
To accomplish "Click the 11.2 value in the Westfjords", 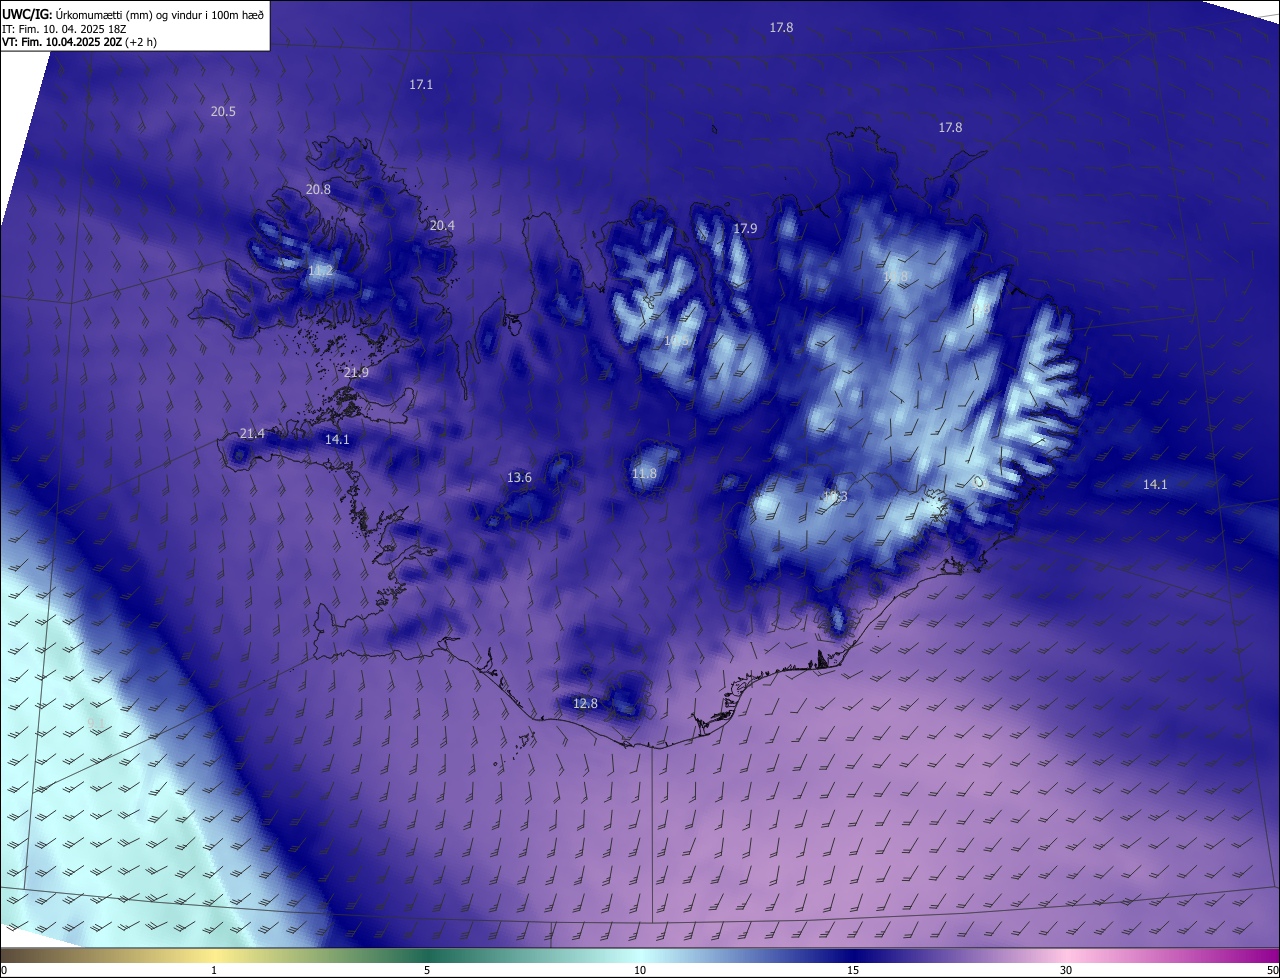I will point(320,271).
